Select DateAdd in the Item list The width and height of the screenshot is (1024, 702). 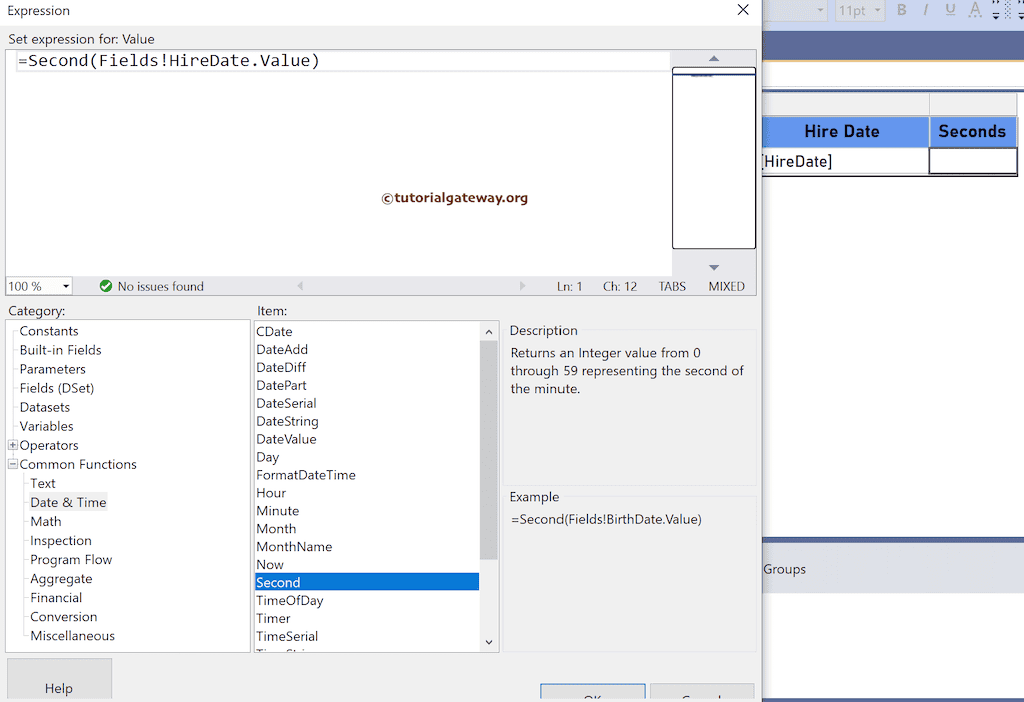pyautogui.click(x=367, y=349)
